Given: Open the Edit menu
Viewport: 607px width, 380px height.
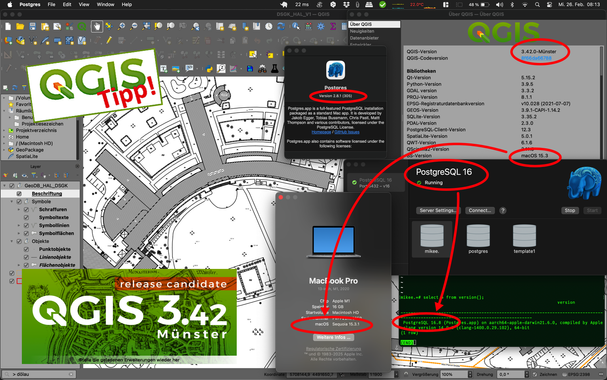Looking at the screenshot, I should 67,5.
